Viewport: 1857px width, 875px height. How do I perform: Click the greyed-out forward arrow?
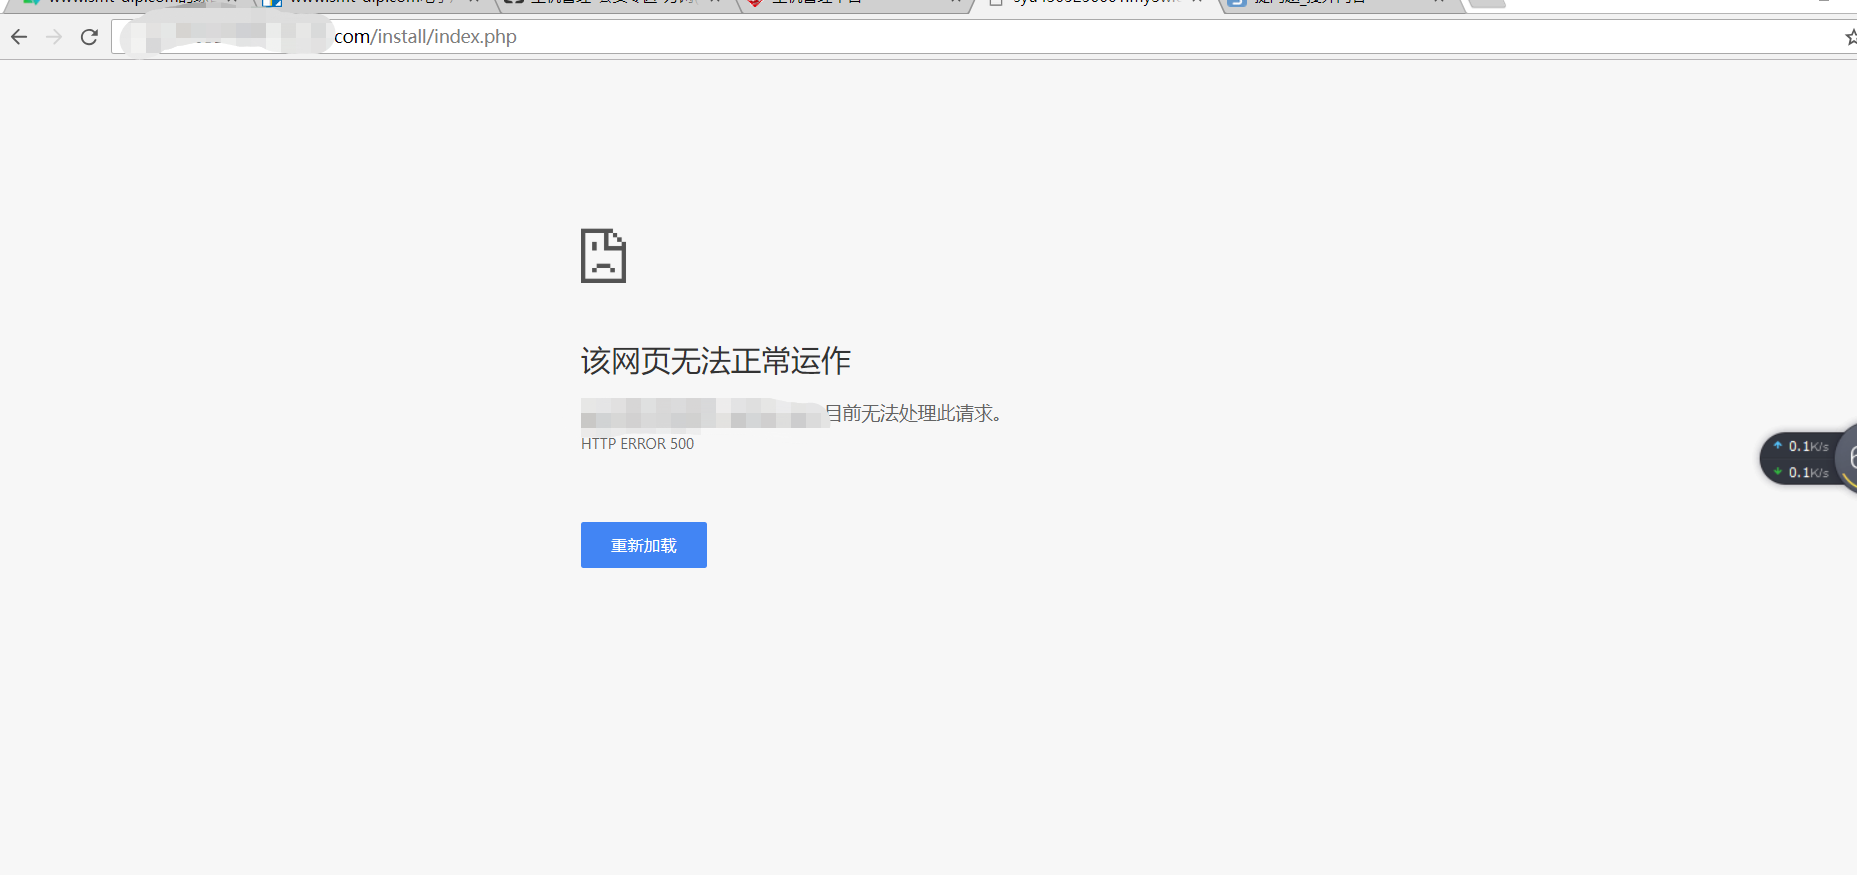[x=54, y=37]
